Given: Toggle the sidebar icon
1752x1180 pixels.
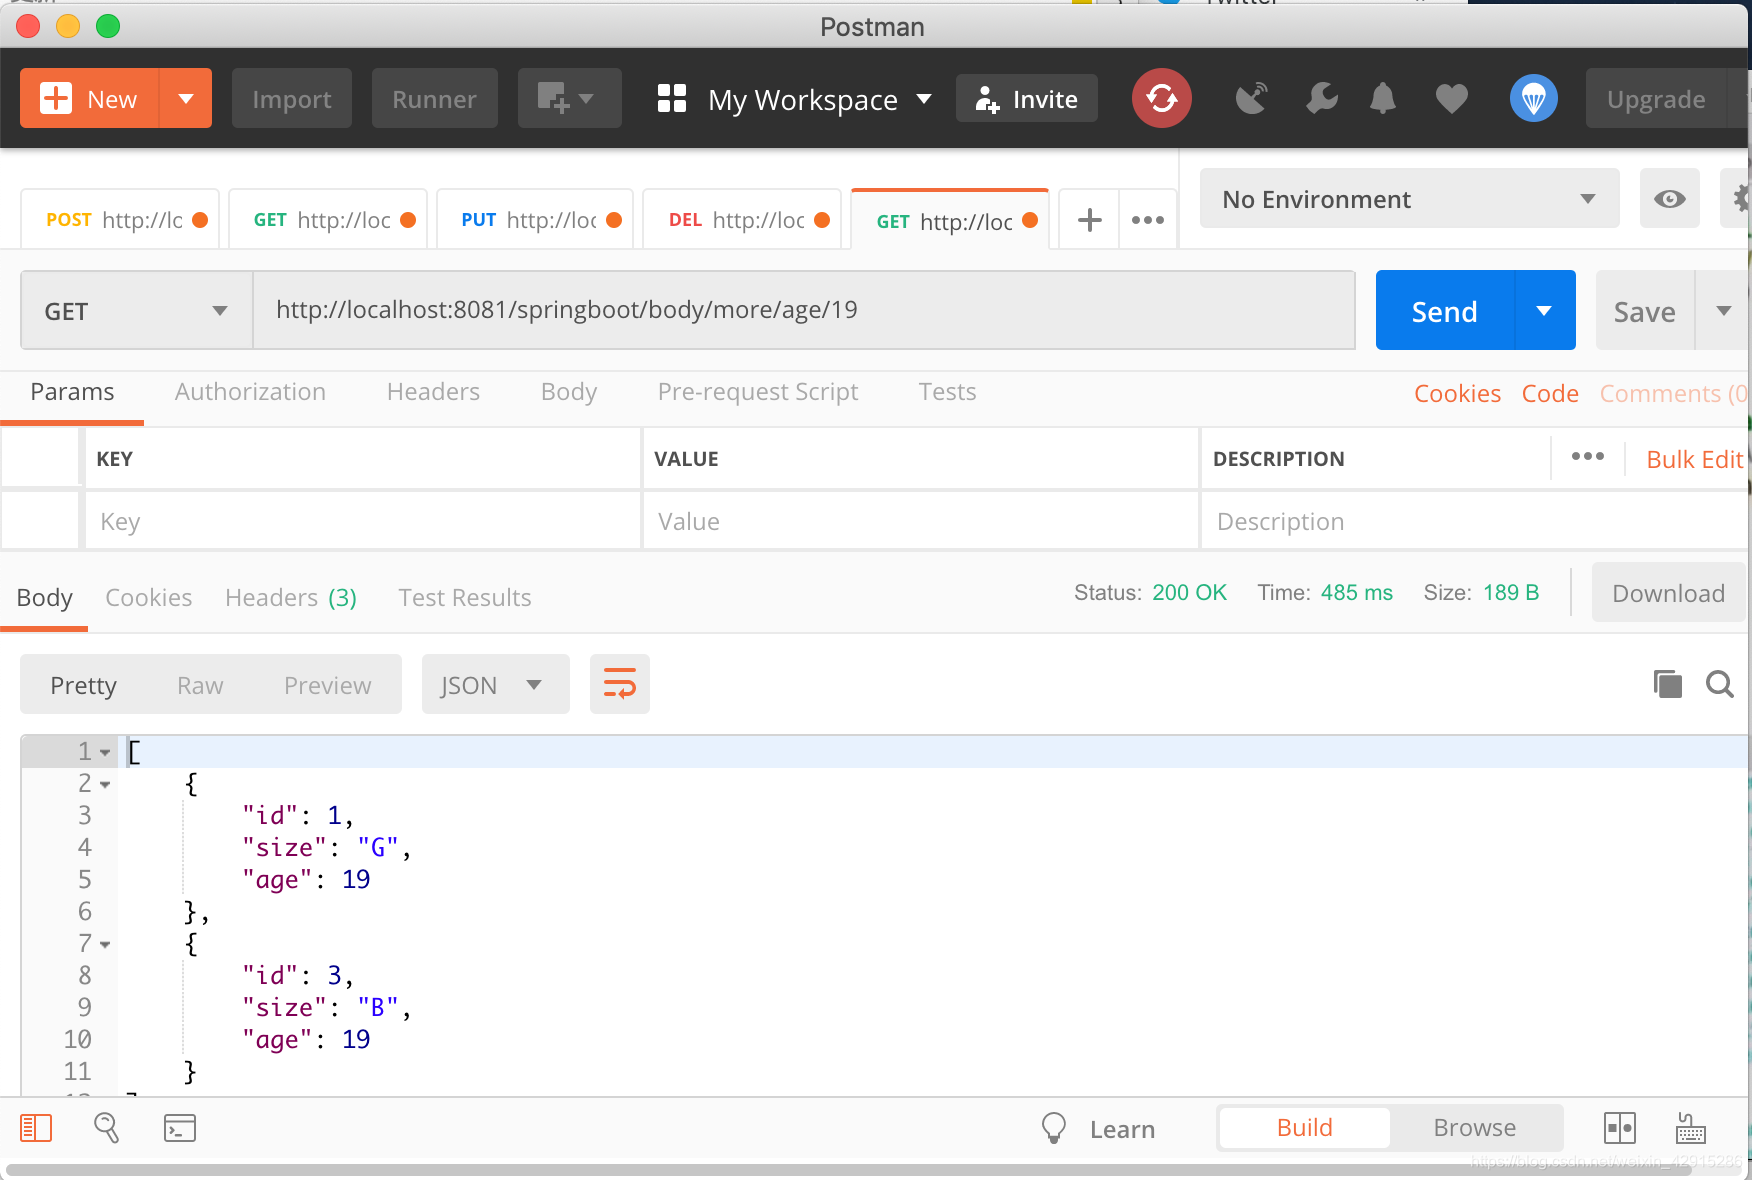Looking at the screenshot, I should (x=36, y=1128).
